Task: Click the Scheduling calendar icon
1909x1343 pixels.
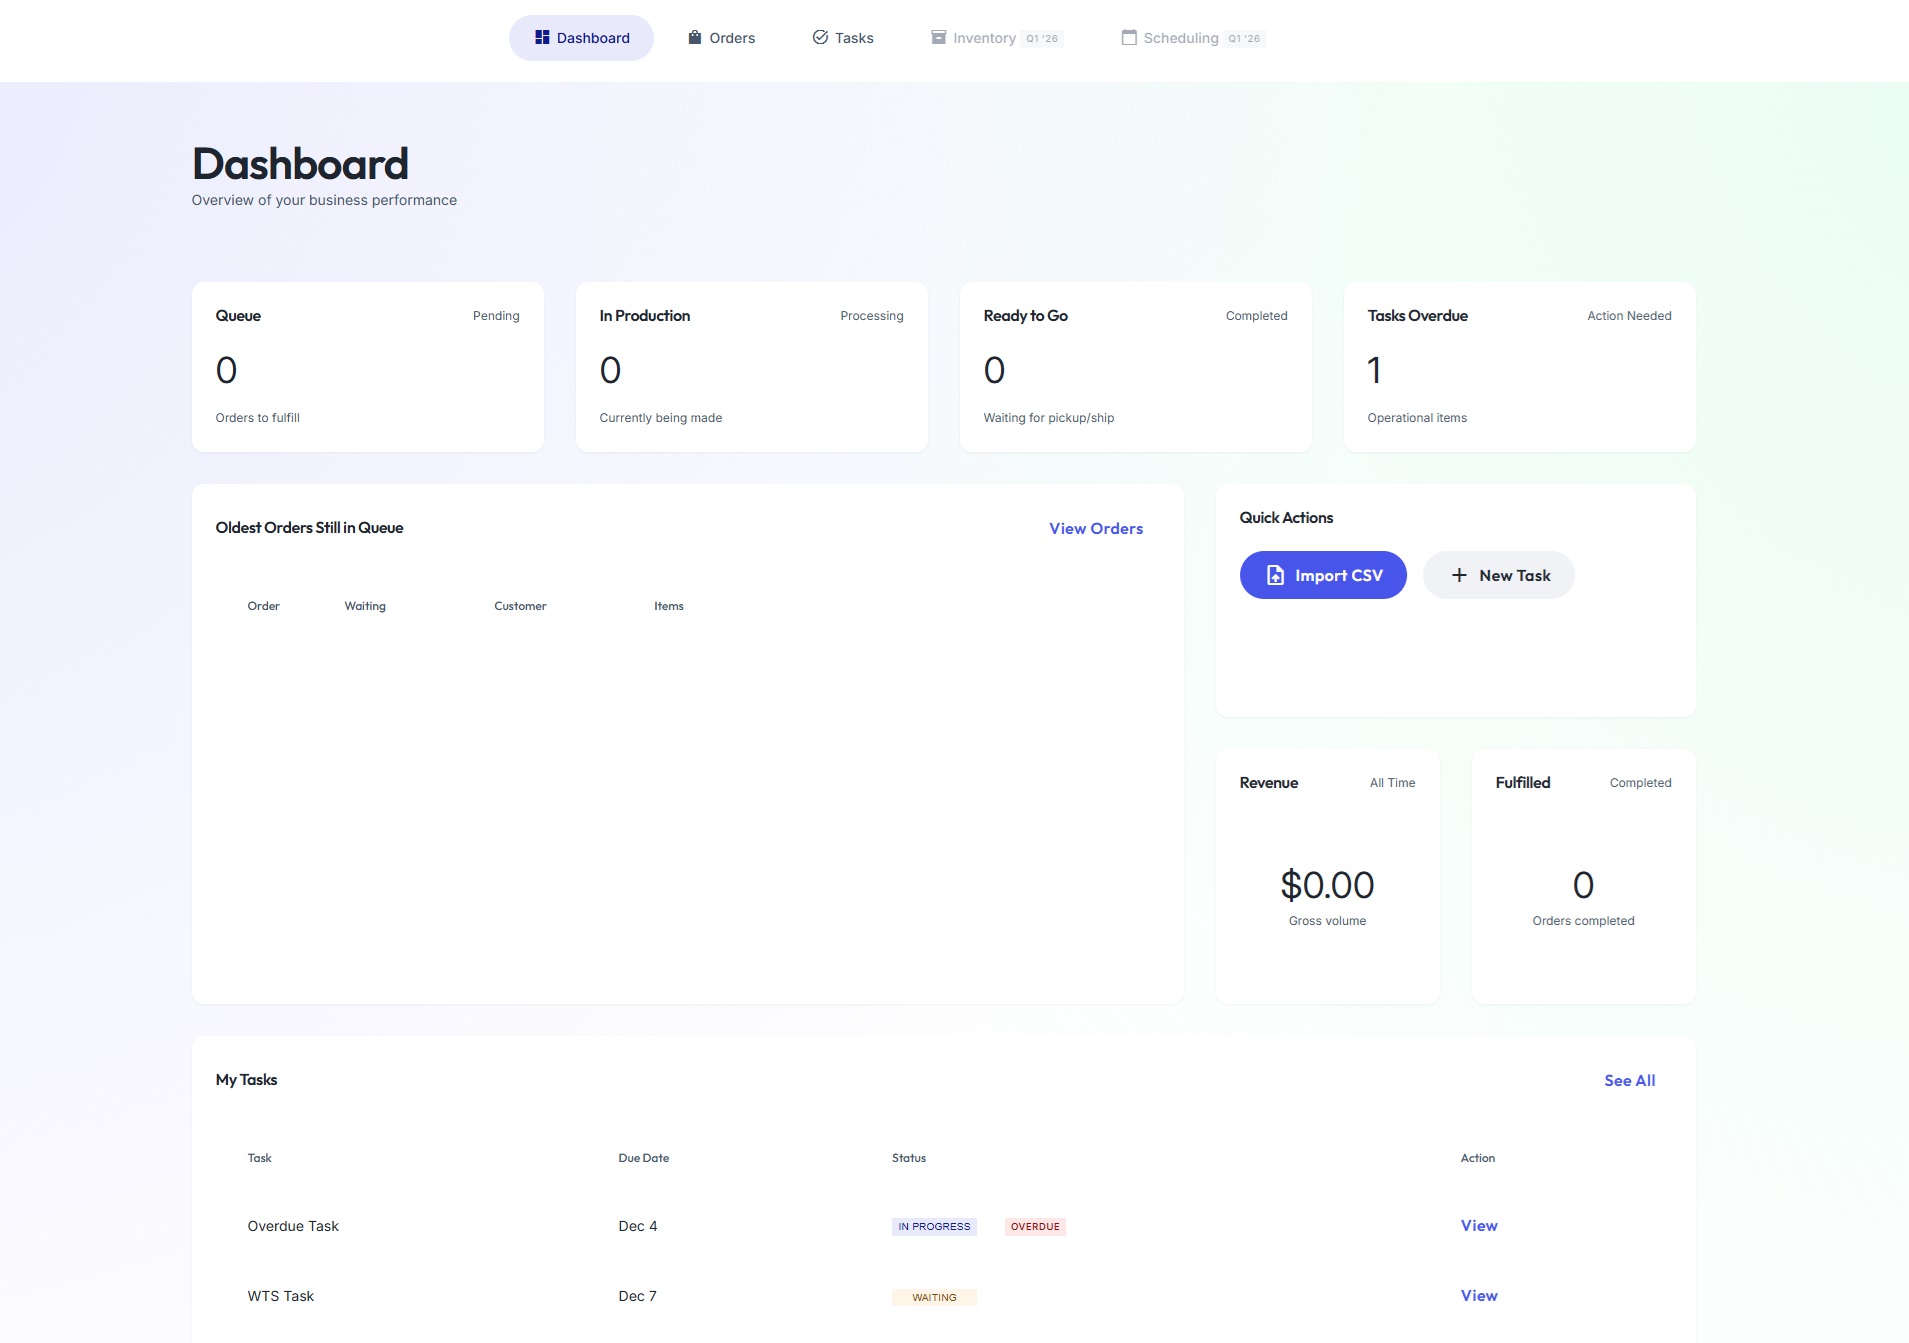Action: pyautogui.click(x=1128, y=37)
